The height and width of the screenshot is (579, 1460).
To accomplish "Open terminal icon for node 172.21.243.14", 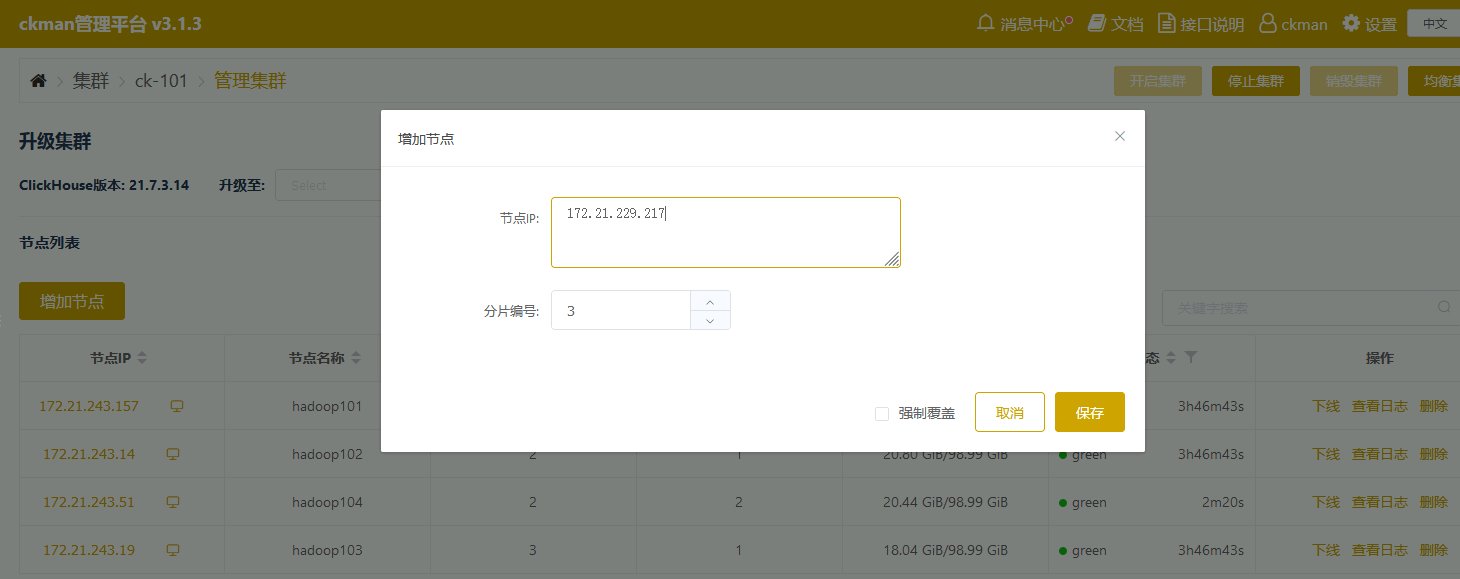I will [x=172, y=454].
